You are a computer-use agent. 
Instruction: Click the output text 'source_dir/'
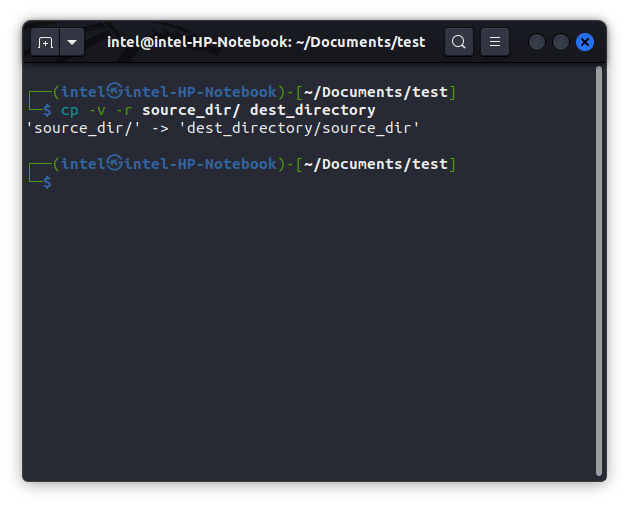click(83, 128)
